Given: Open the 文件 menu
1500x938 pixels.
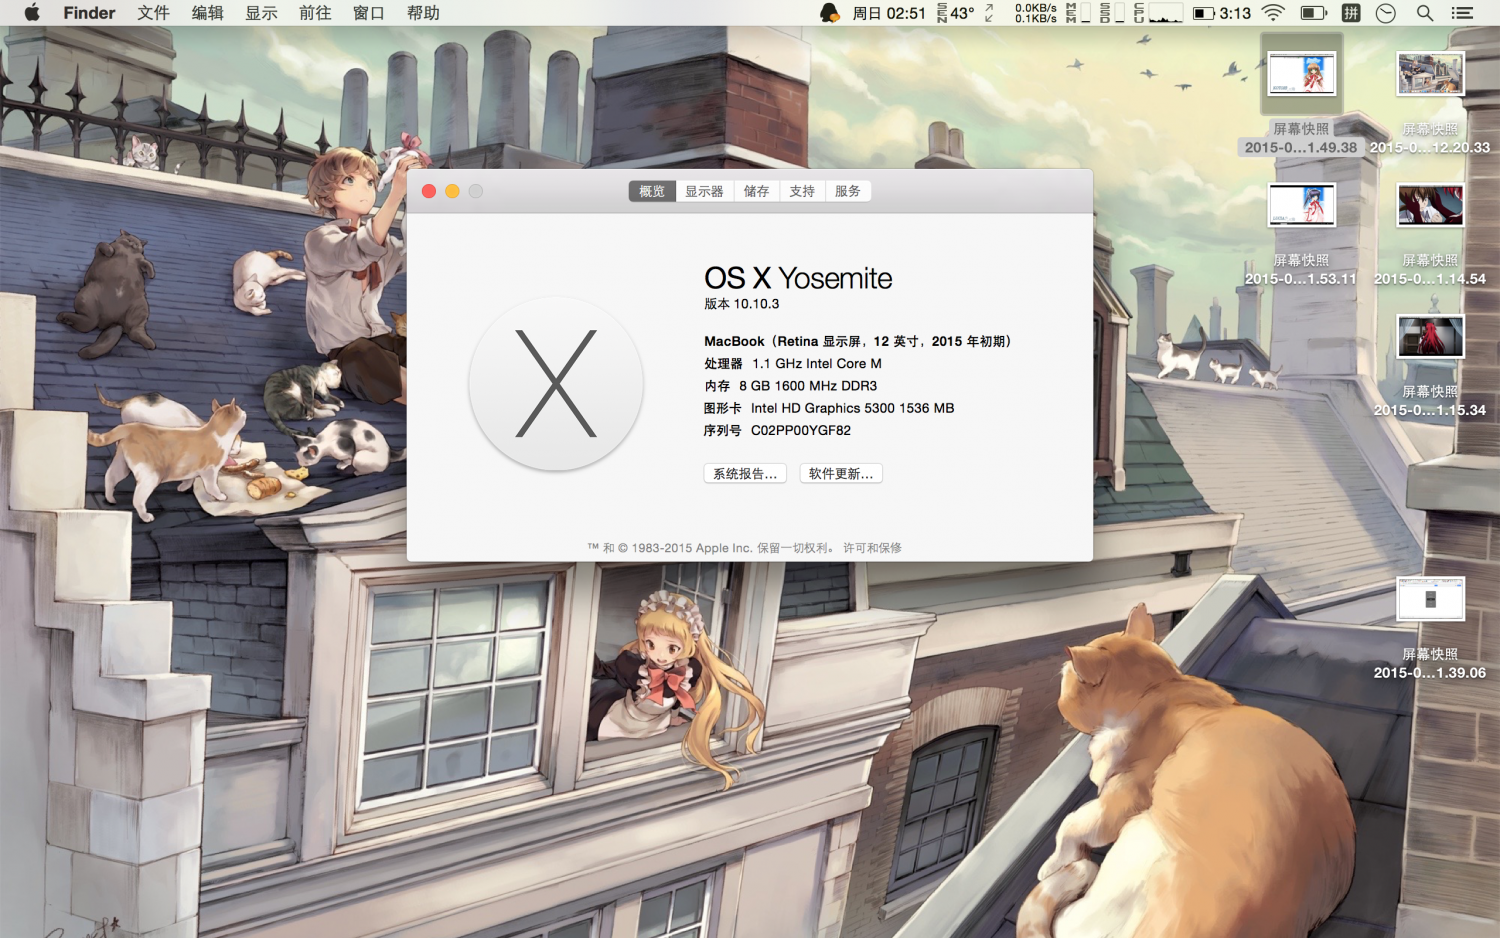Looking at the screenshot, I should 153,13.
